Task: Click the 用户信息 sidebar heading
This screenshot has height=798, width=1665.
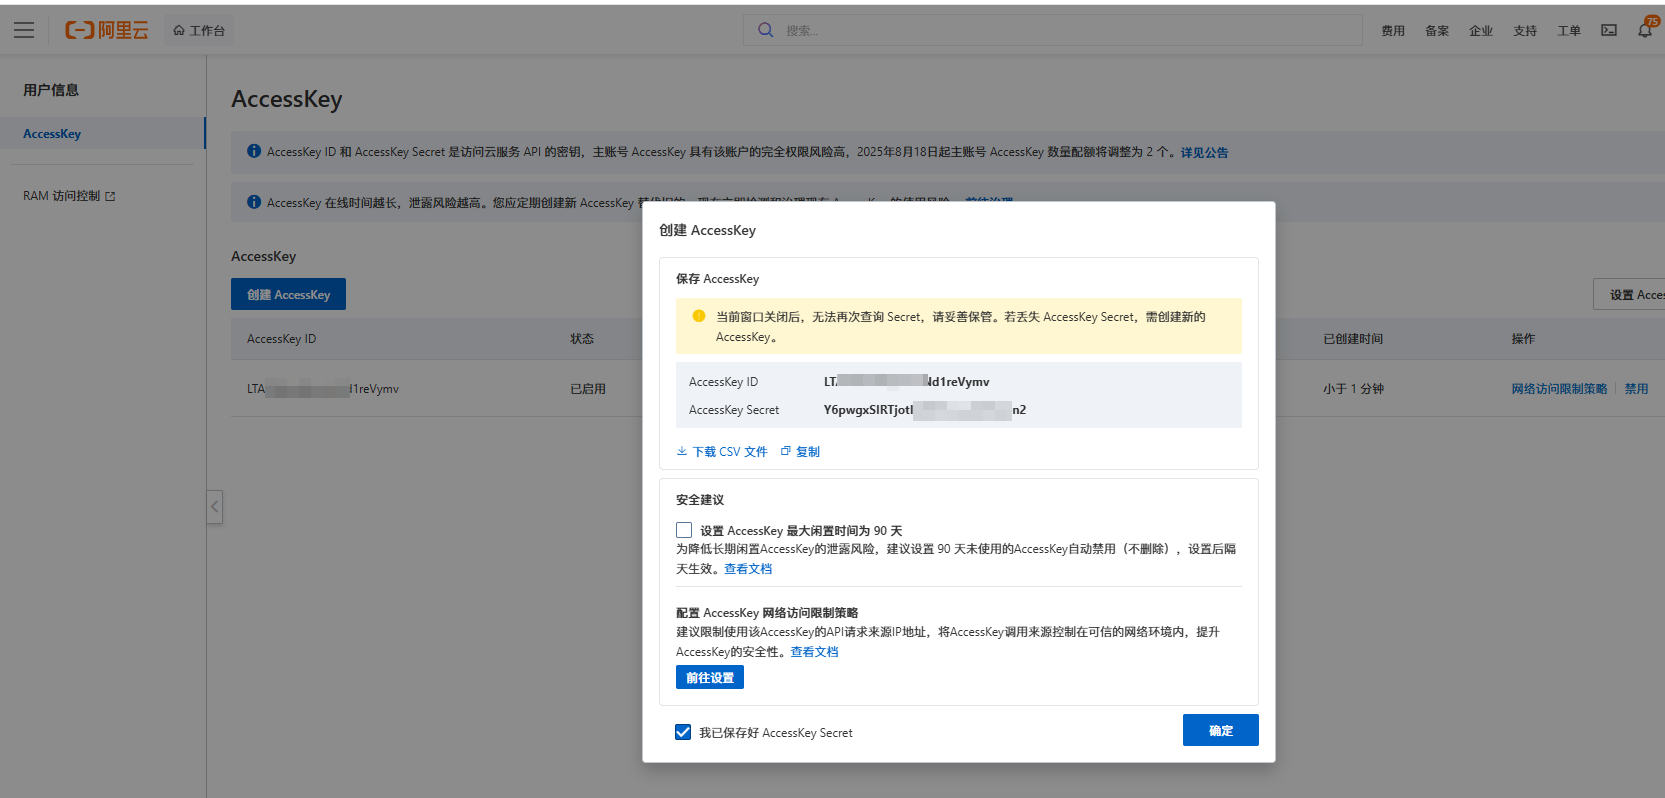Action: pos(51,90)
